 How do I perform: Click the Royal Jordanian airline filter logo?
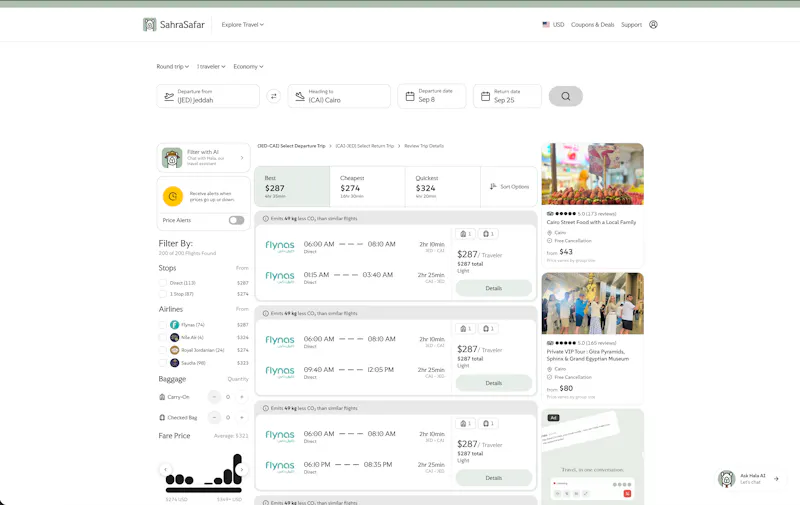[x=174, y=350]
